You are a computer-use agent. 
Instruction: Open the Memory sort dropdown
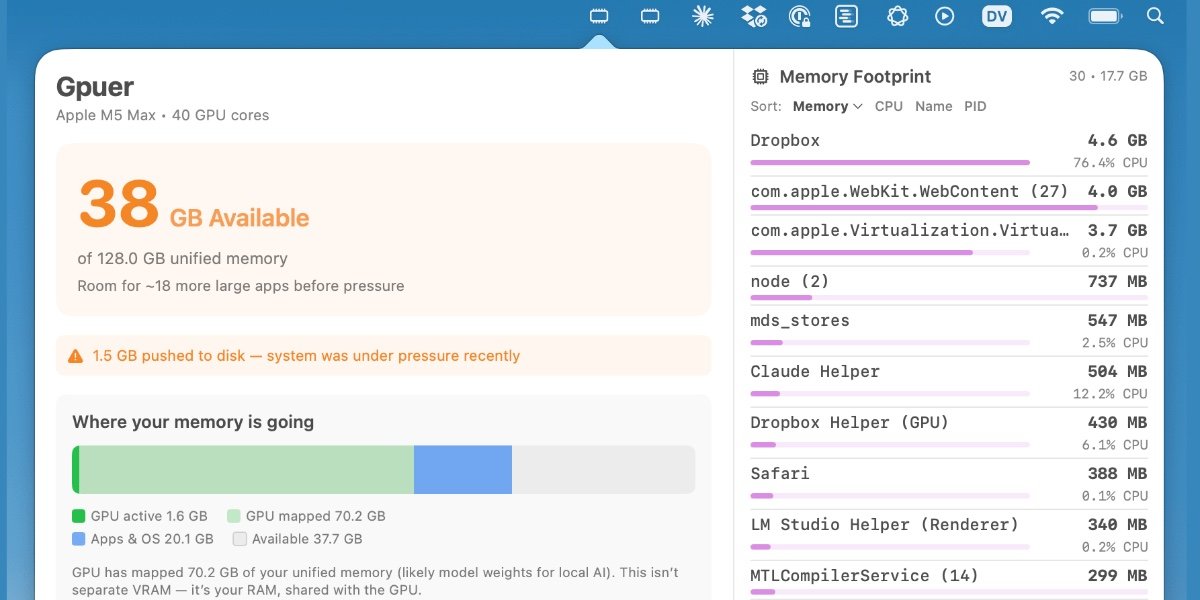click(x=827, y=106)
